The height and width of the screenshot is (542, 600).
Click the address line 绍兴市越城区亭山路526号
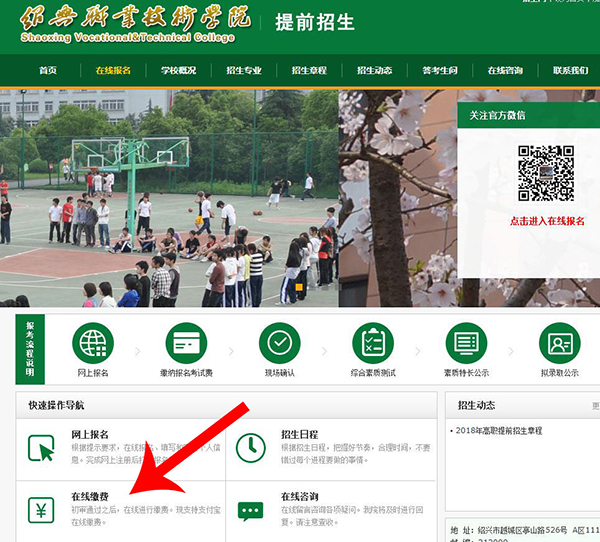[x=522, y=530]
